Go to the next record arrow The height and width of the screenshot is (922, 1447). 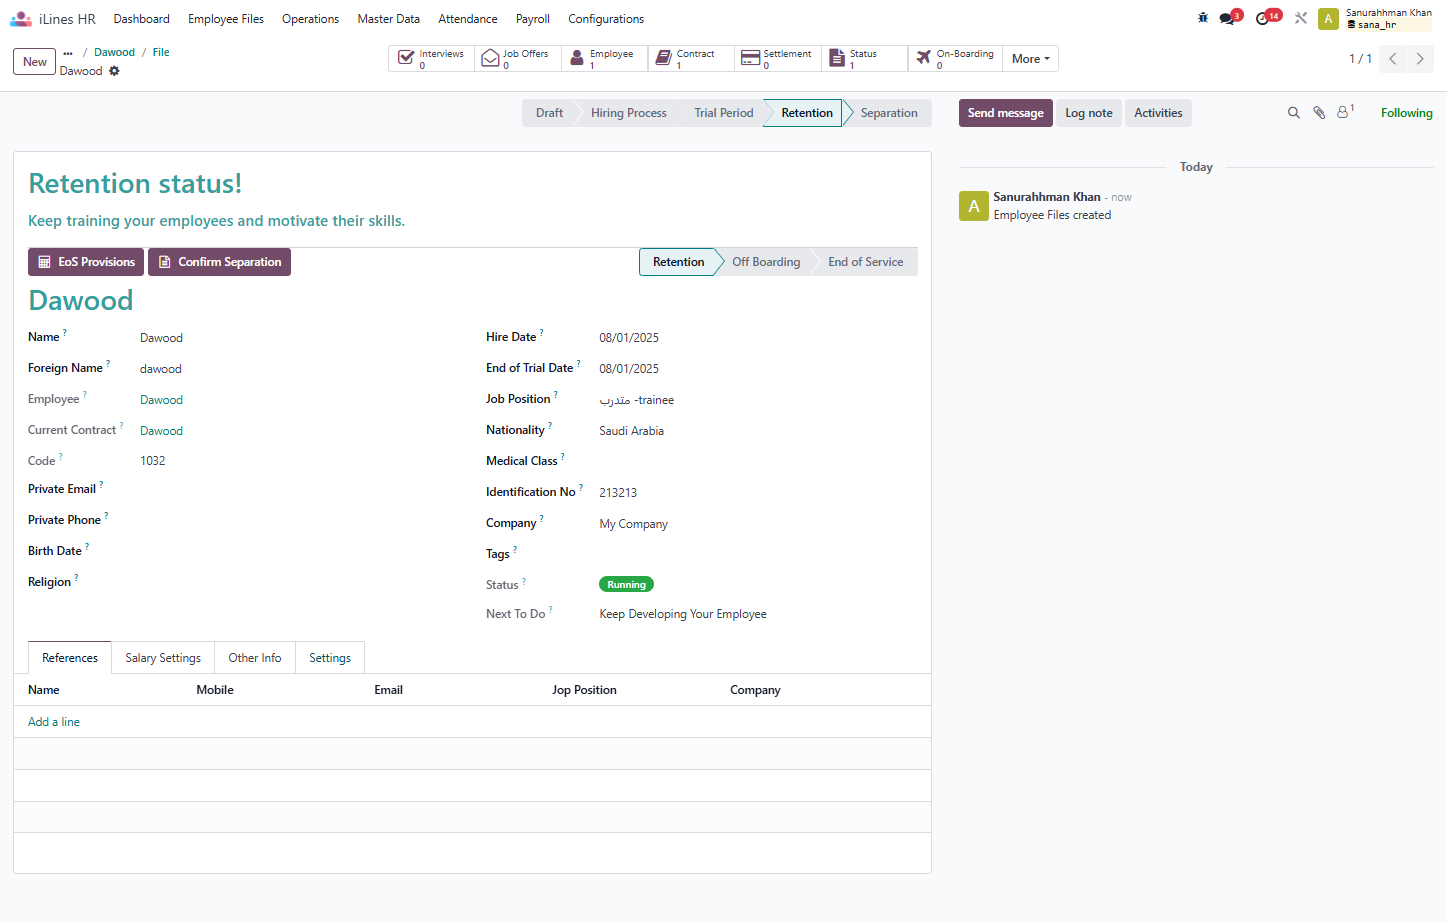1420,59
